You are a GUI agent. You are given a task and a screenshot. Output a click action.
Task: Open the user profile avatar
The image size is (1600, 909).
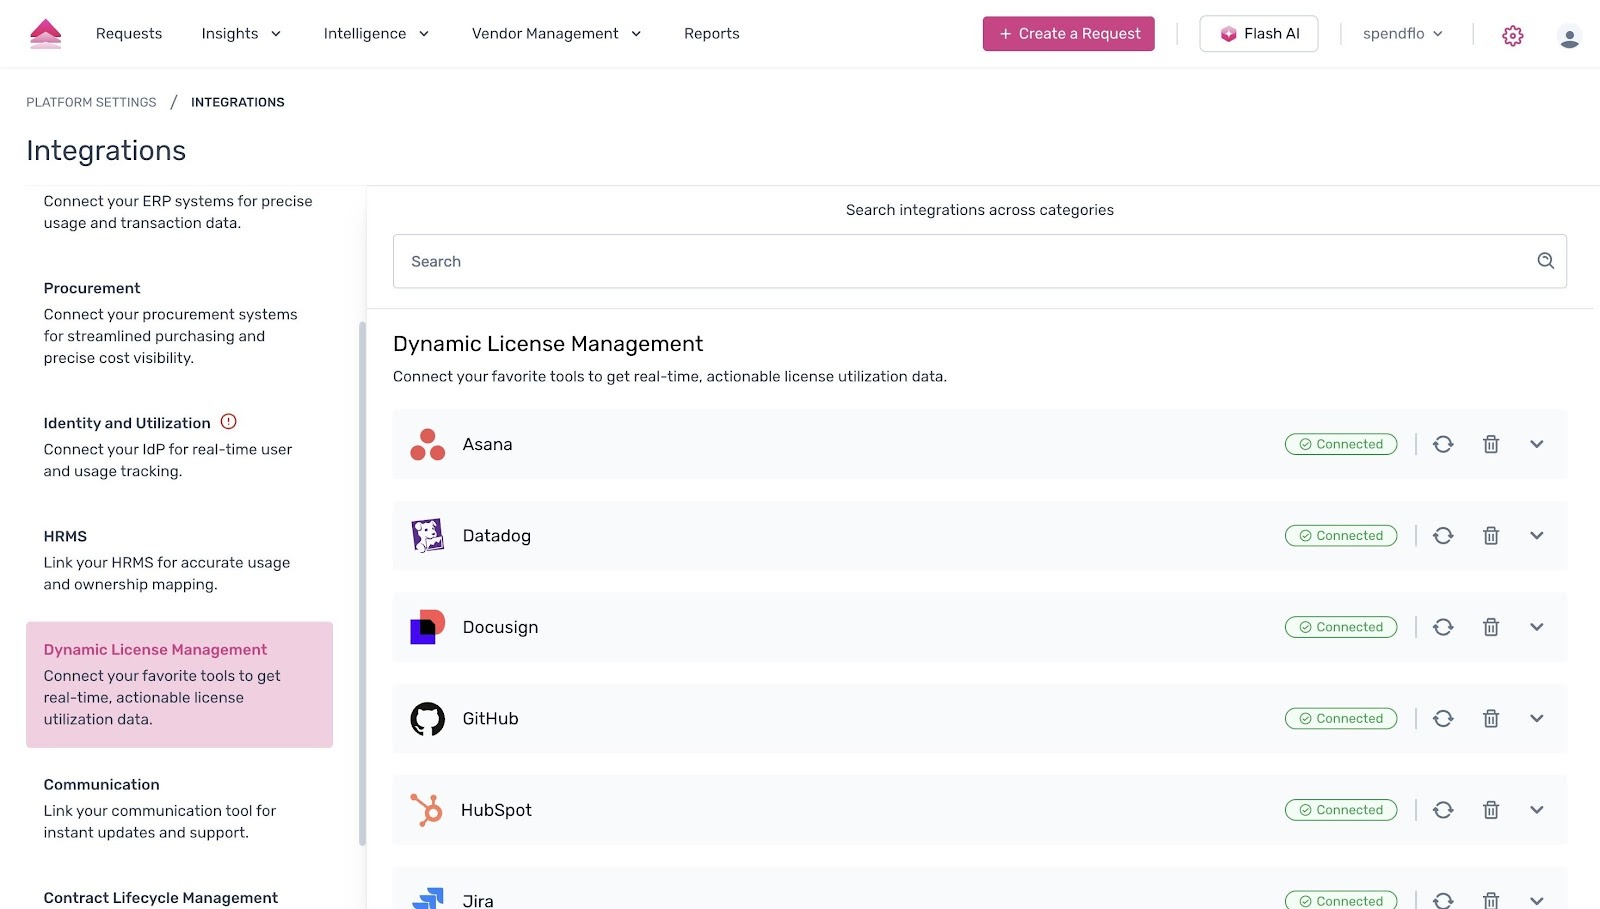point(1569,37)
